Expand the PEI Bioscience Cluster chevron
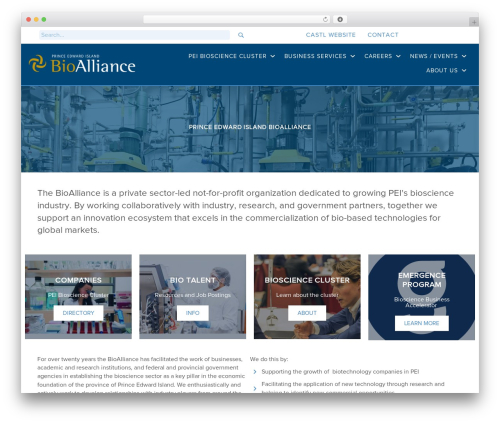 273,56
